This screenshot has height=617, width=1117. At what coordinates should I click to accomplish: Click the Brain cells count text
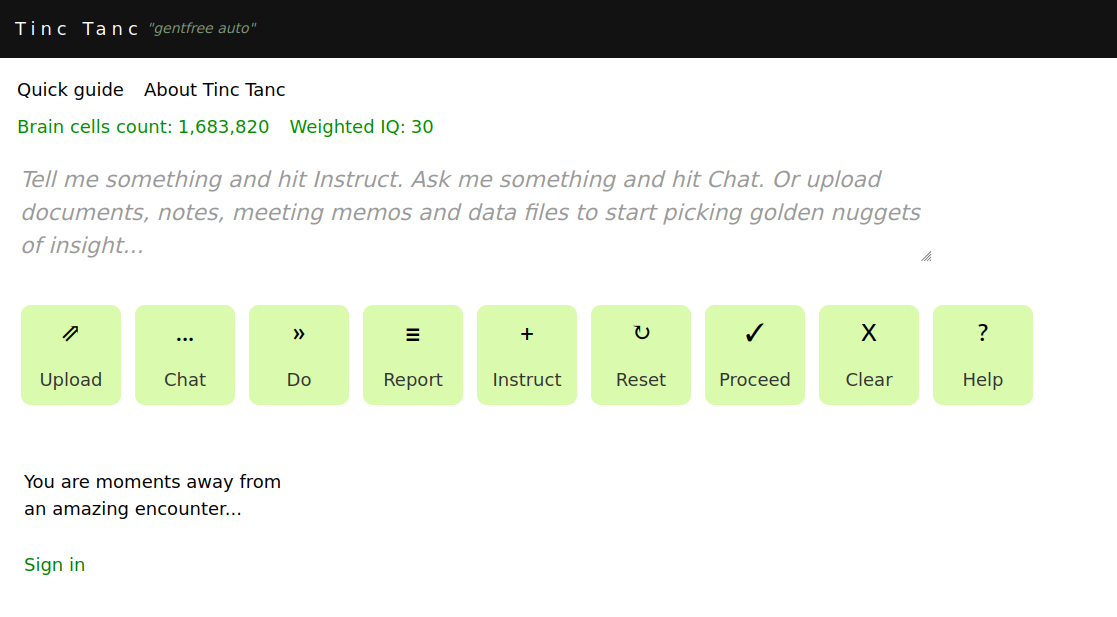(x=143, y=127)
